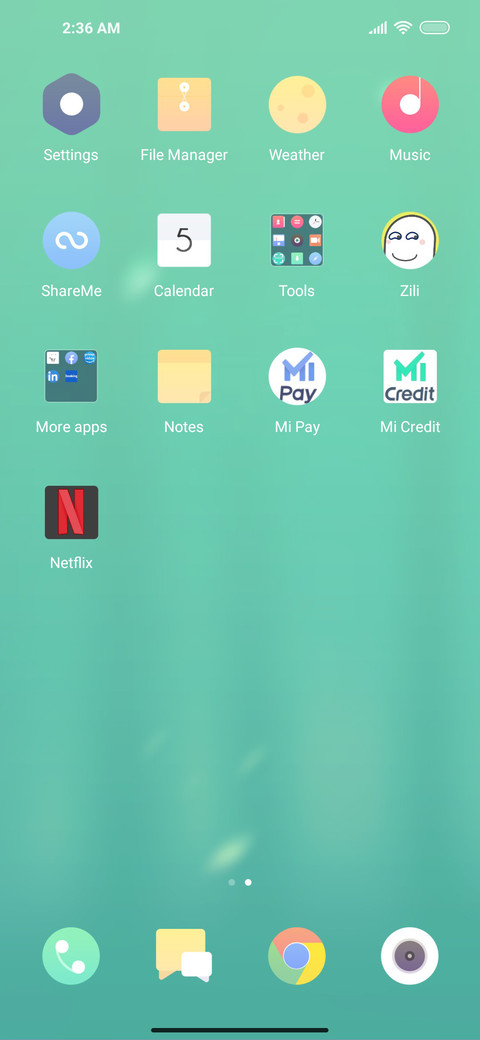Tap the second page indicator dot
The height and width of the screenshot is (1040, 480).
[x=248, y=882]
